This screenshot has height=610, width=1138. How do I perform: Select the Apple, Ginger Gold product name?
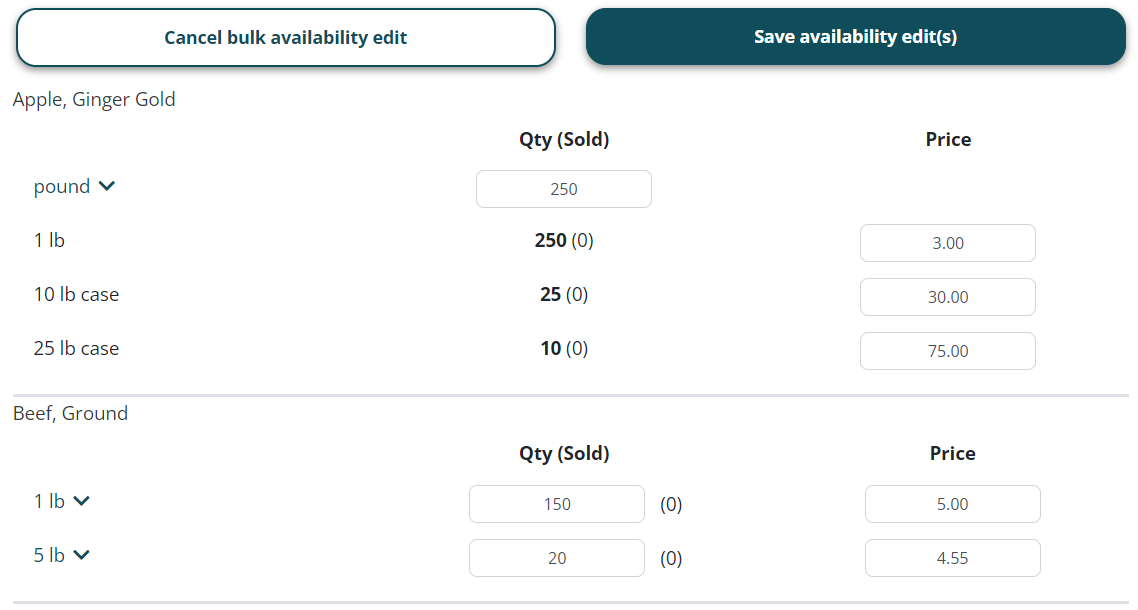(94, 99)
